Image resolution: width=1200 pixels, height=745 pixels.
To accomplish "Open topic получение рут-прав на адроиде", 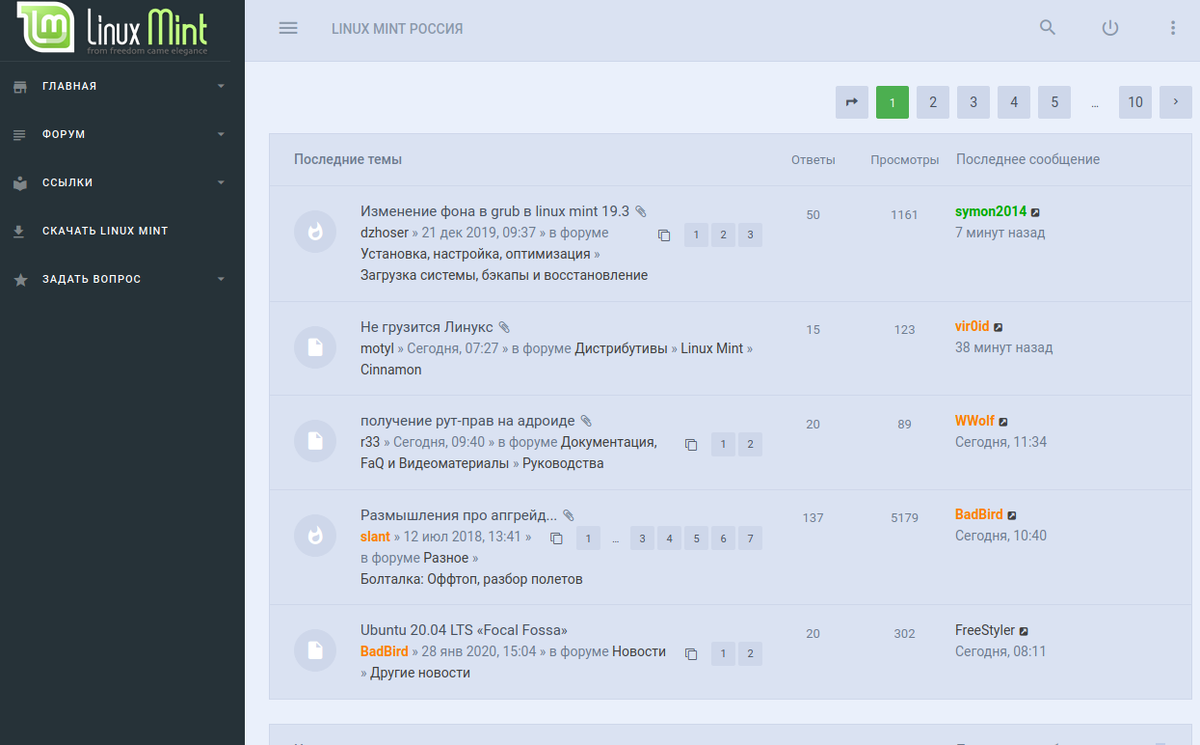I will coord(467,421).
